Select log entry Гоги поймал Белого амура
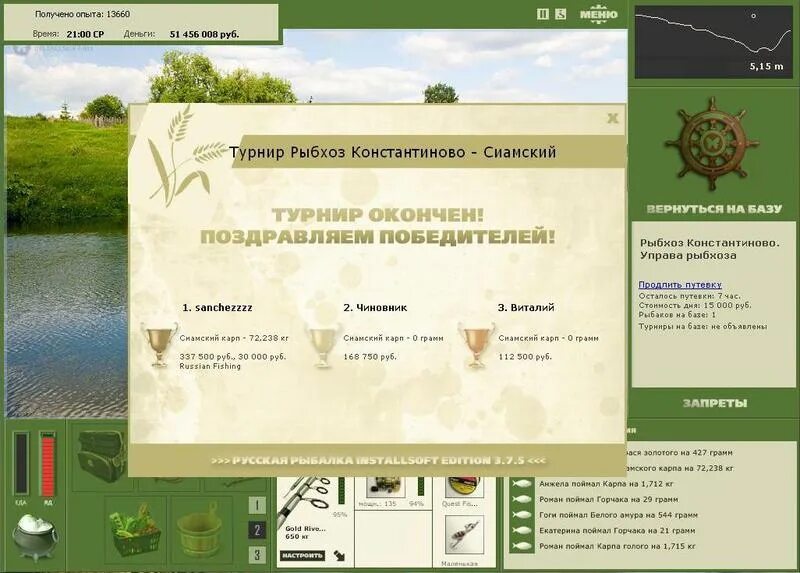This screenshot has height=573, width=800. (618, 515)
